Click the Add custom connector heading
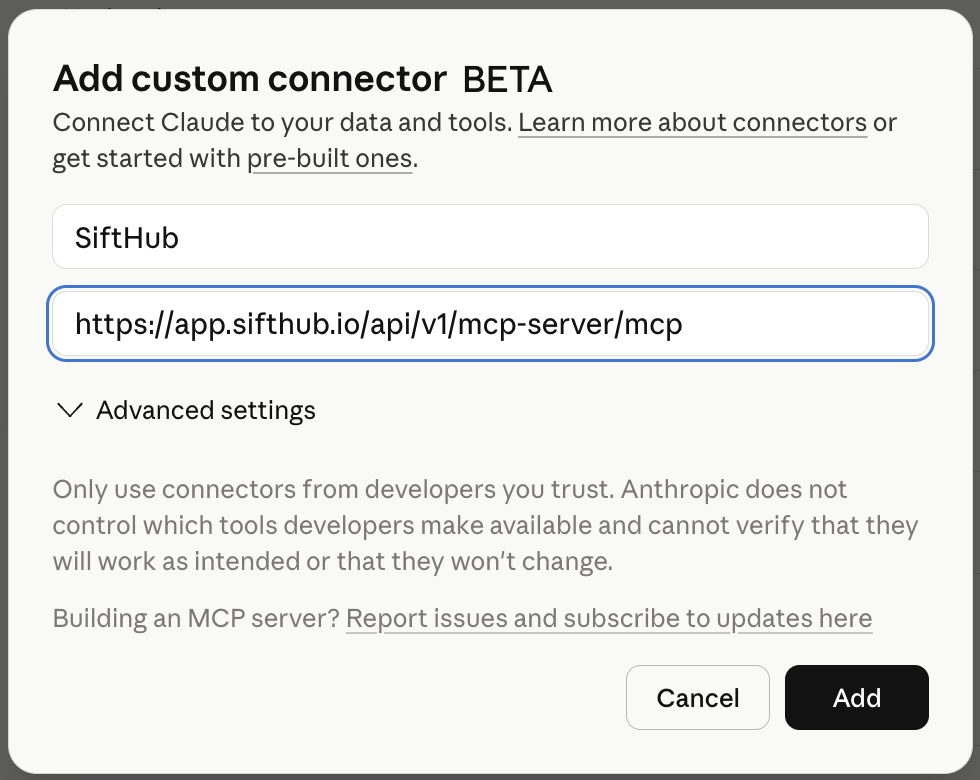Screen dimensions: 980x780 pyautogui.click(x=250, y=79)
